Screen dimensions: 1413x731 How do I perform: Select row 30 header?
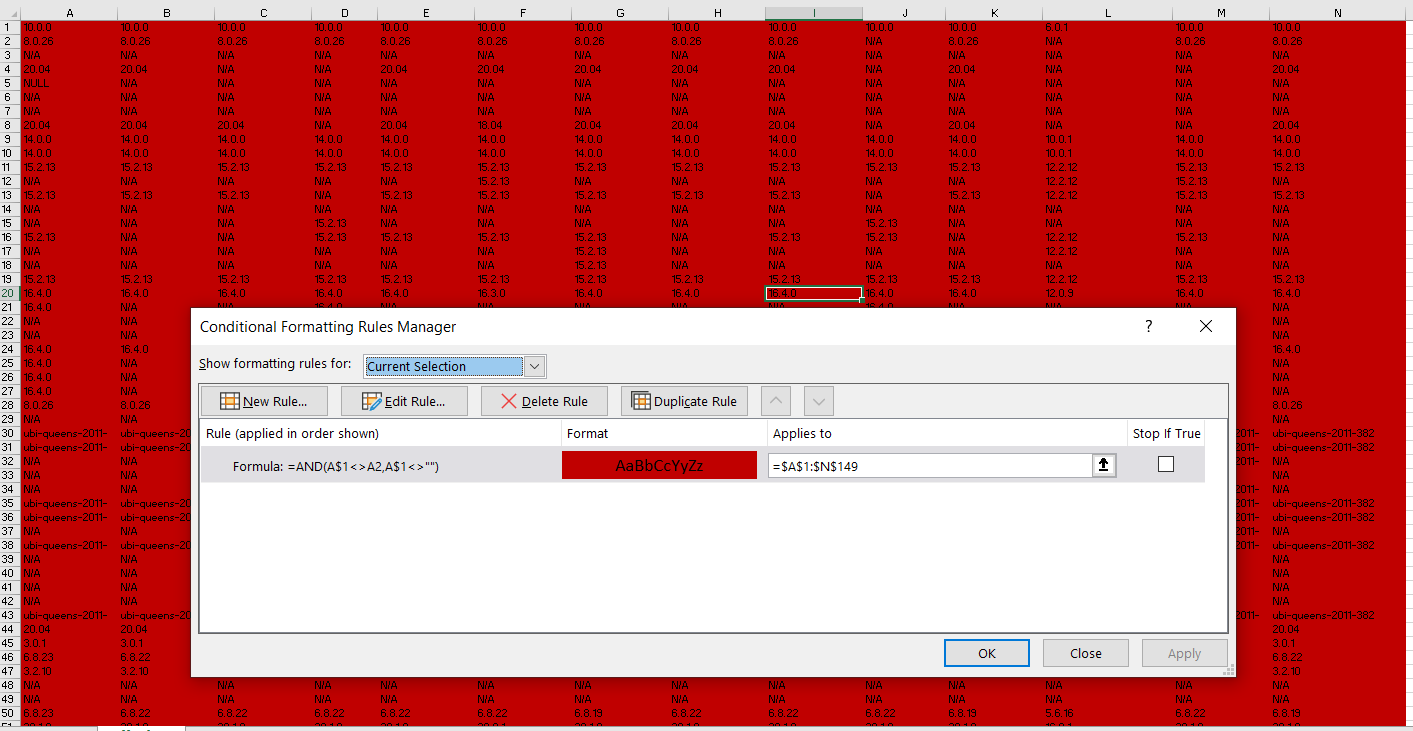(10, 433)
